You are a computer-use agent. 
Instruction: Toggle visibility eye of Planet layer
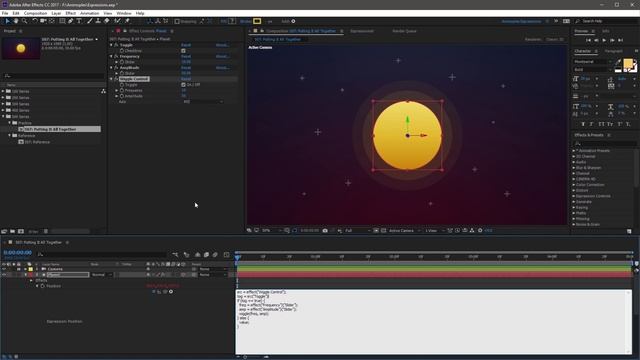[4, 275]
